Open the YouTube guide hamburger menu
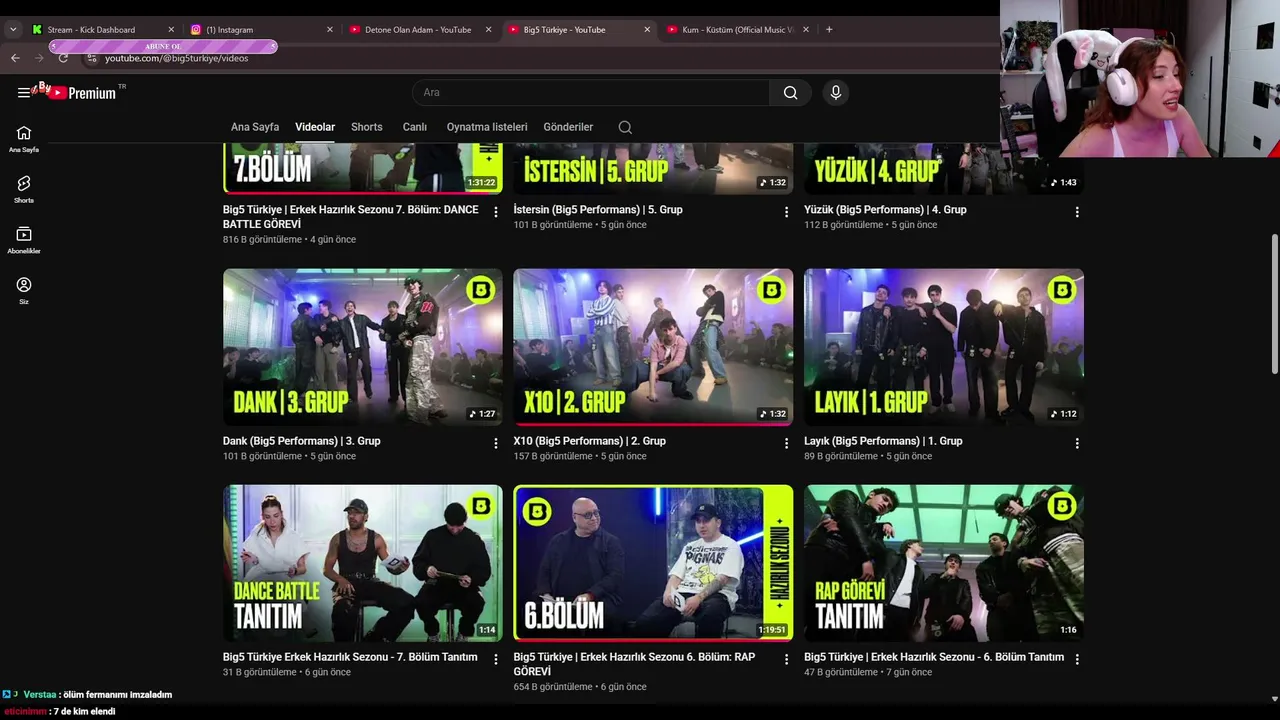Image resolution: width=1280 pixels, height=720 pixels. (x=23, y=93)
